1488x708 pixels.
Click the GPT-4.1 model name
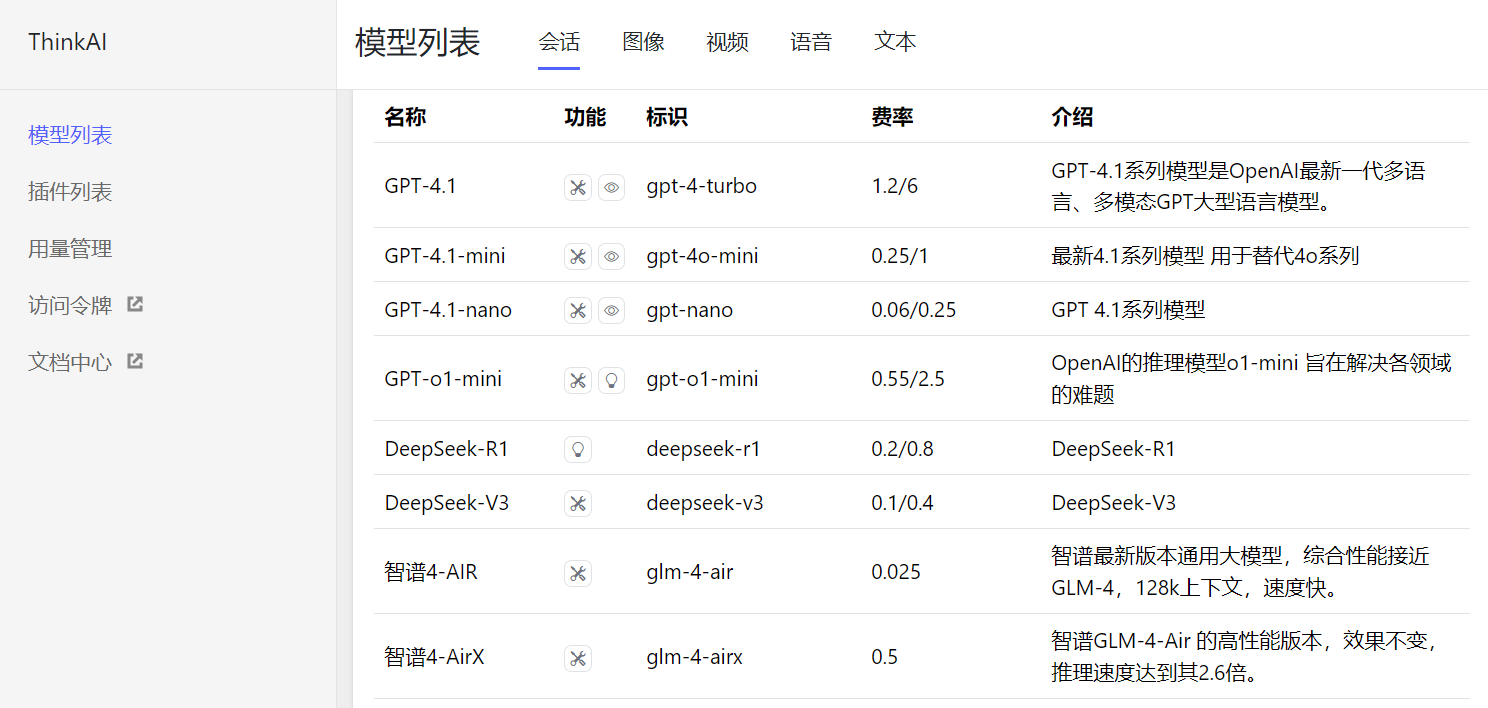coord(420,186)
